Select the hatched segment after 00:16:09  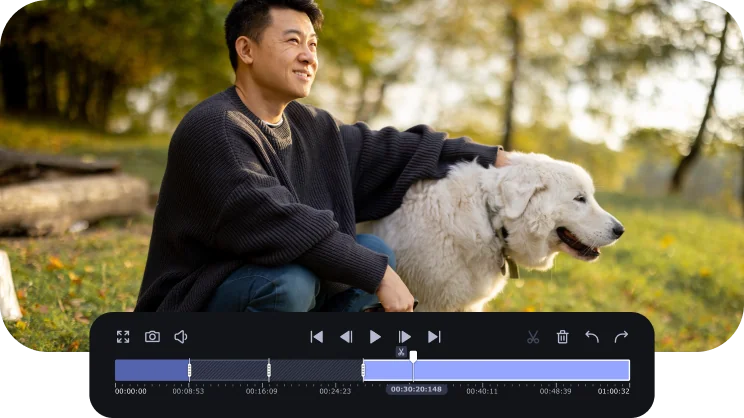coord(315,370)
